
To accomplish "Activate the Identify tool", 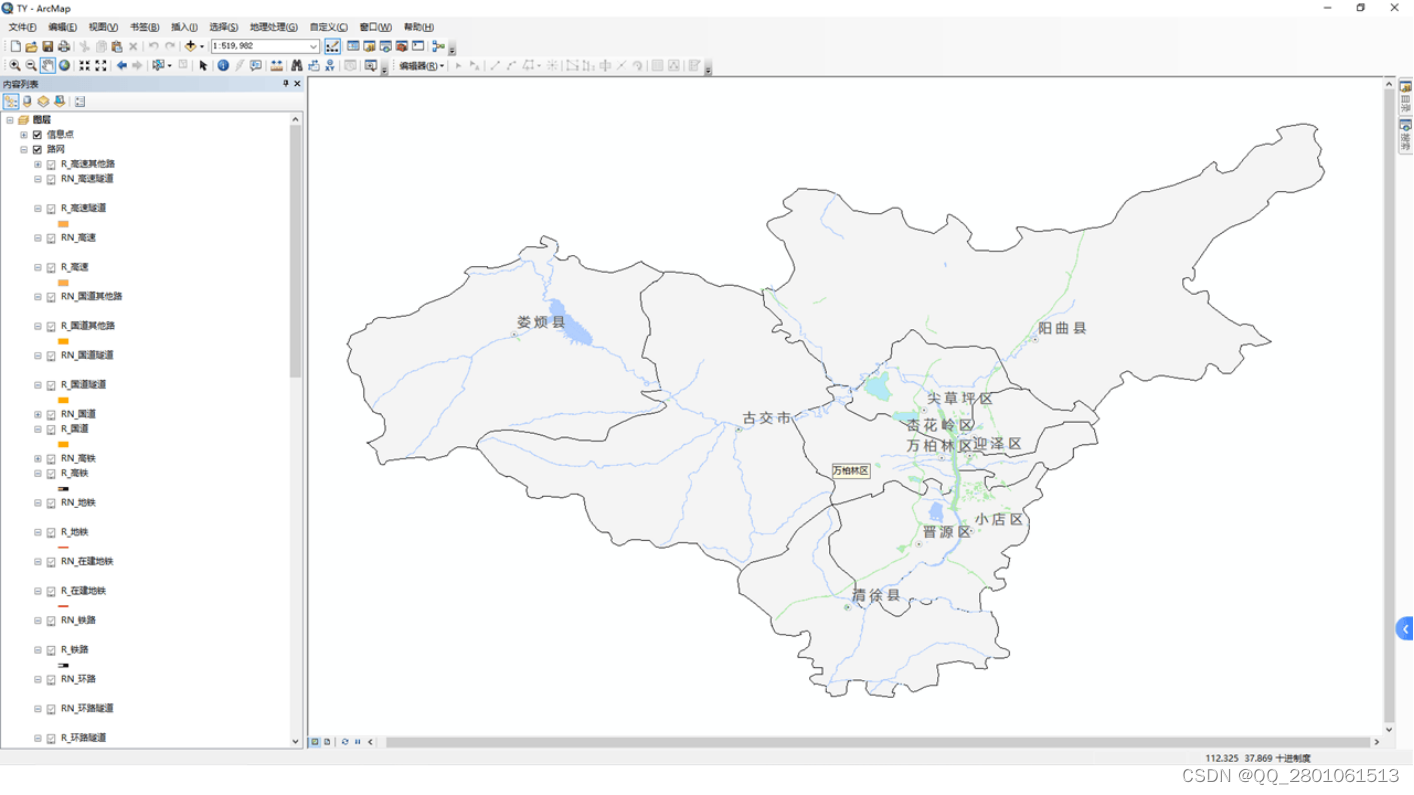I will [223, 65].
